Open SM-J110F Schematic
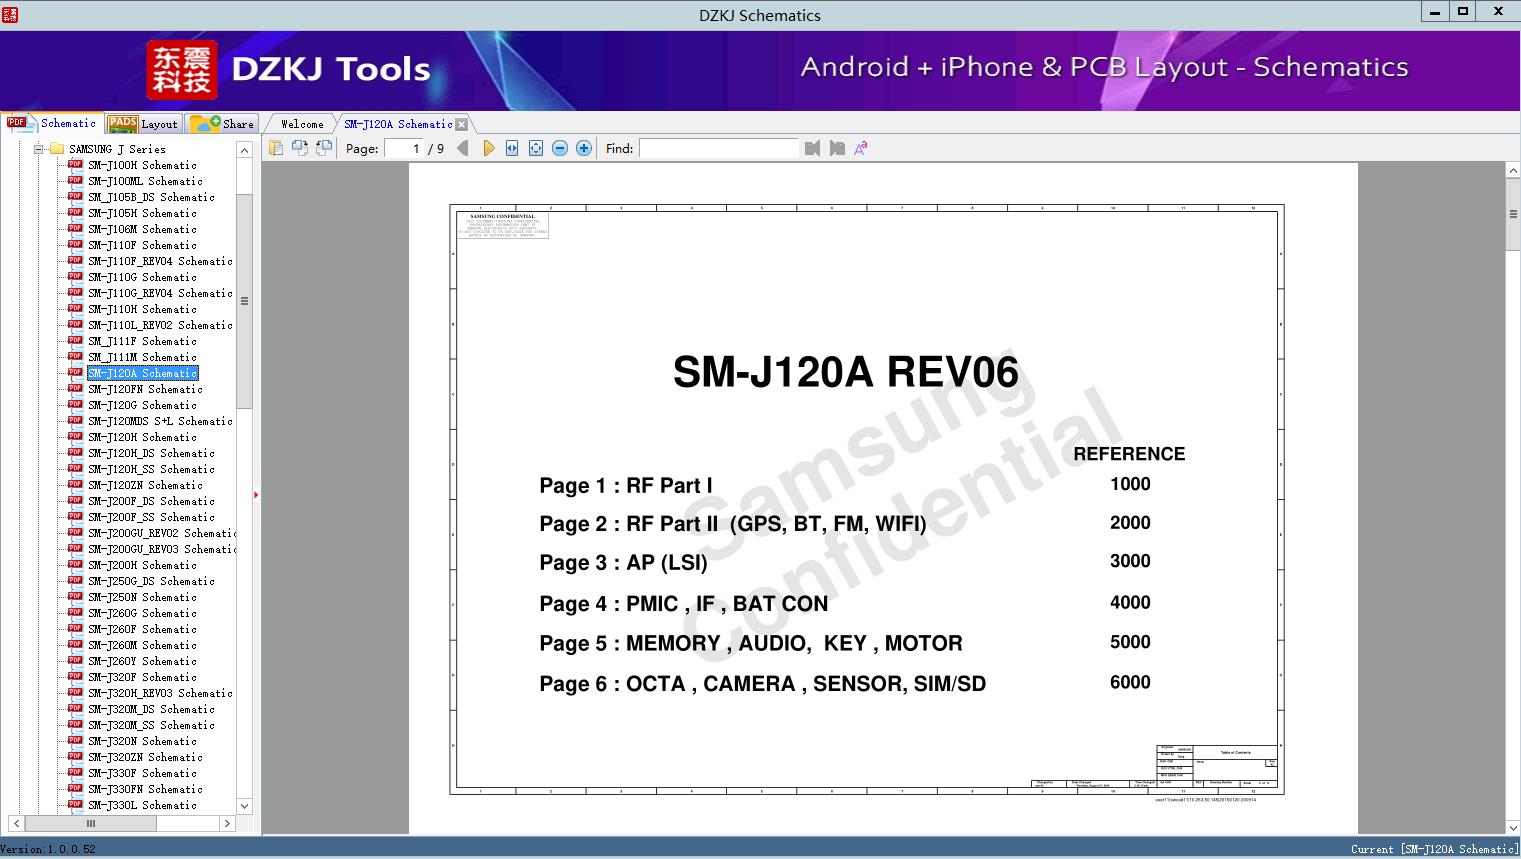Screen dimensions: 1521x859 pyautogui.click(x=142, y=245)
